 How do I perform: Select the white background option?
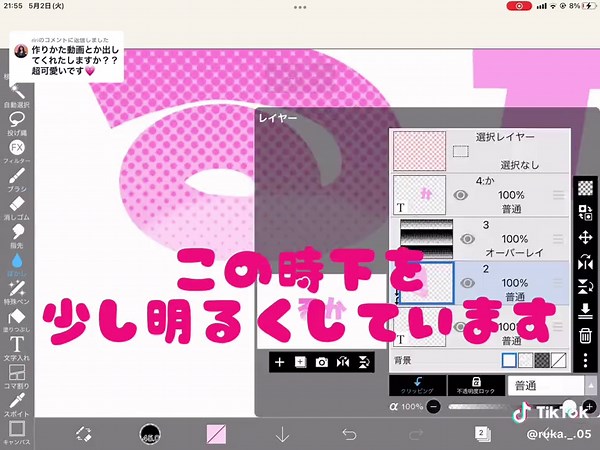tap(509, 360)
